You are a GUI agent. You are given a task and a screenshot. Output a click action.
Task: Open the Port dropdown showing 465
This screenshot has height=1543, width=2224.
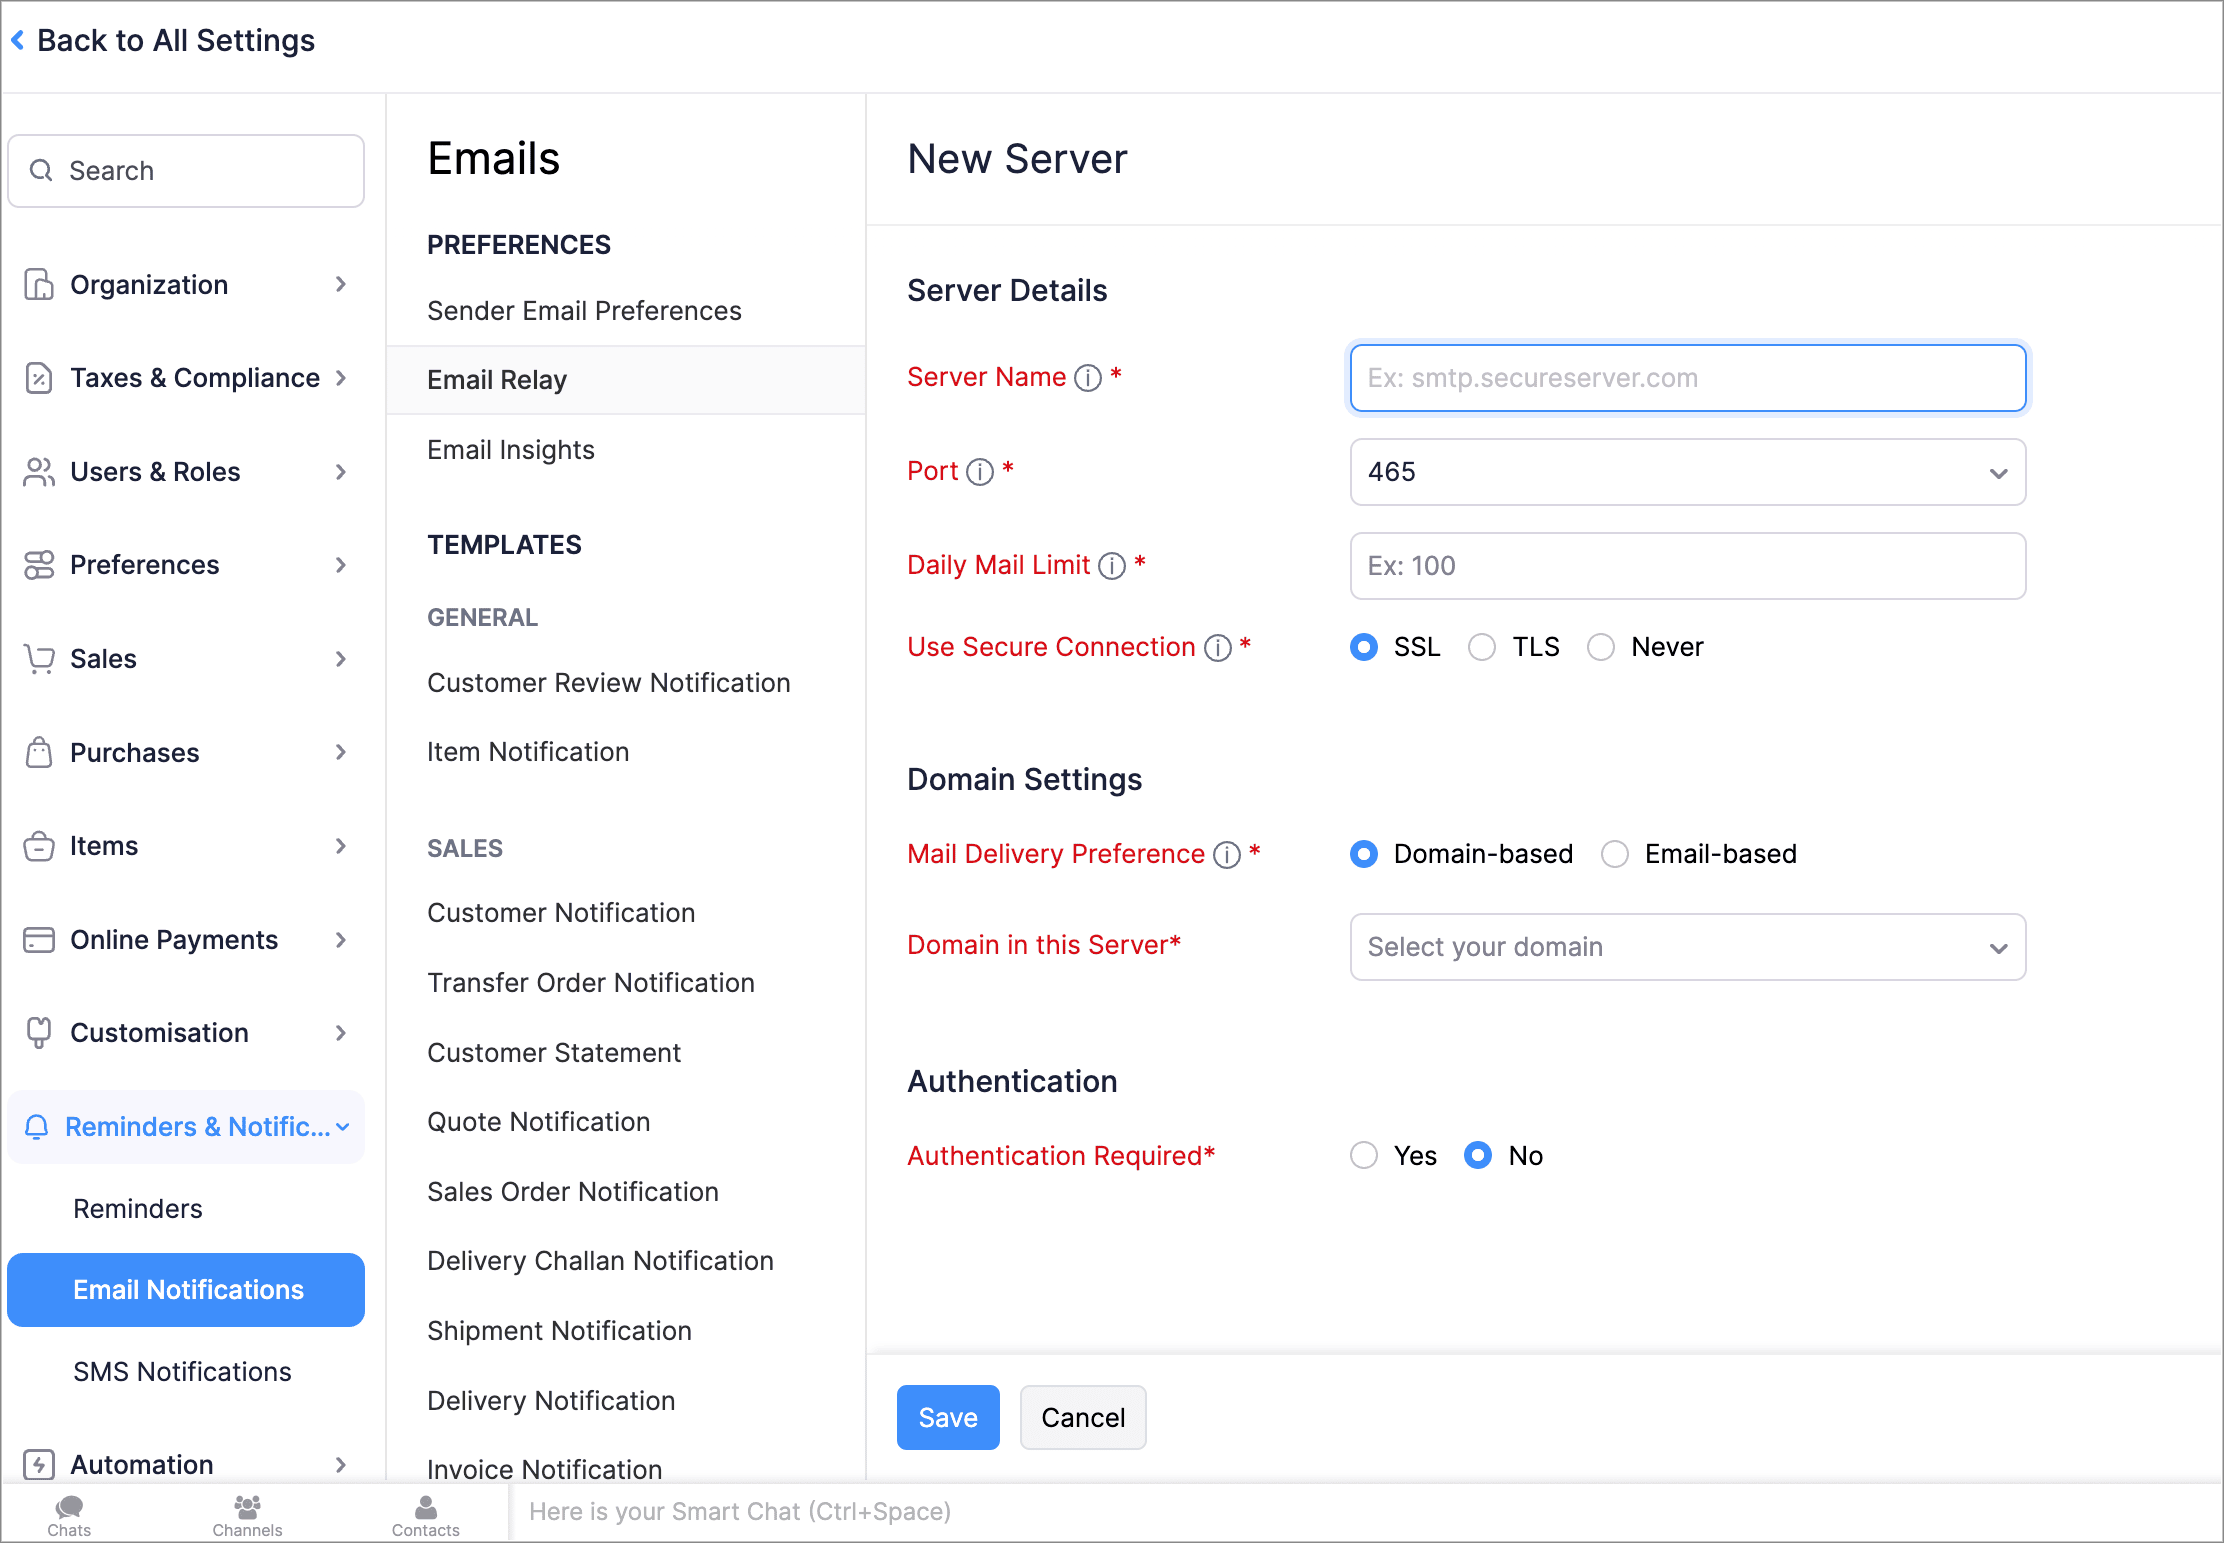(1687, 472)
